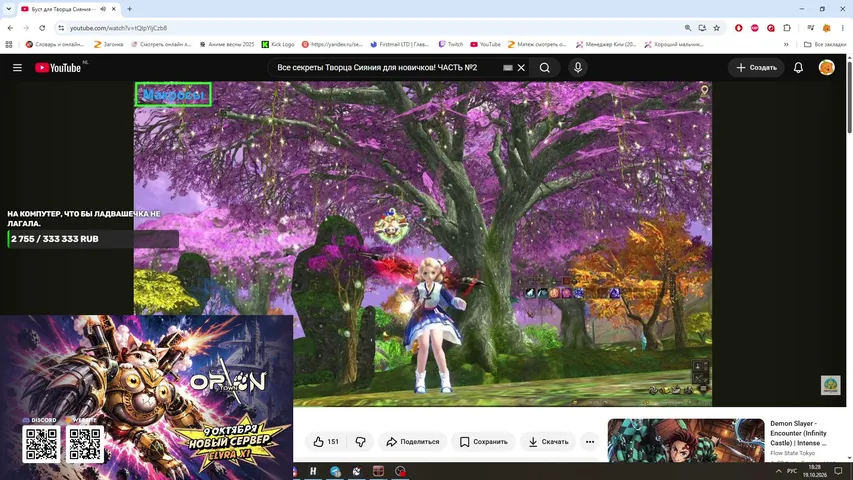Image resolution: width=853 pixels, height=480 pixels.
Task: Close the YouTube browser tab
Action: pyautogui.click(x=114, y=9)
